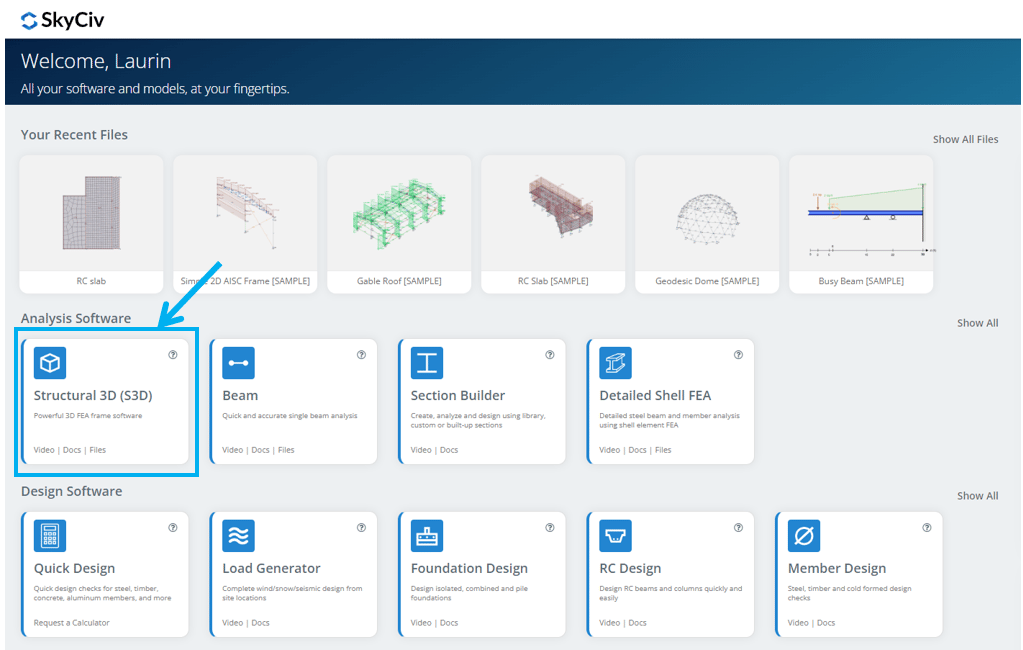Select the Detailed Shell FEA title

pyautogui.click(x=655, y=395)
